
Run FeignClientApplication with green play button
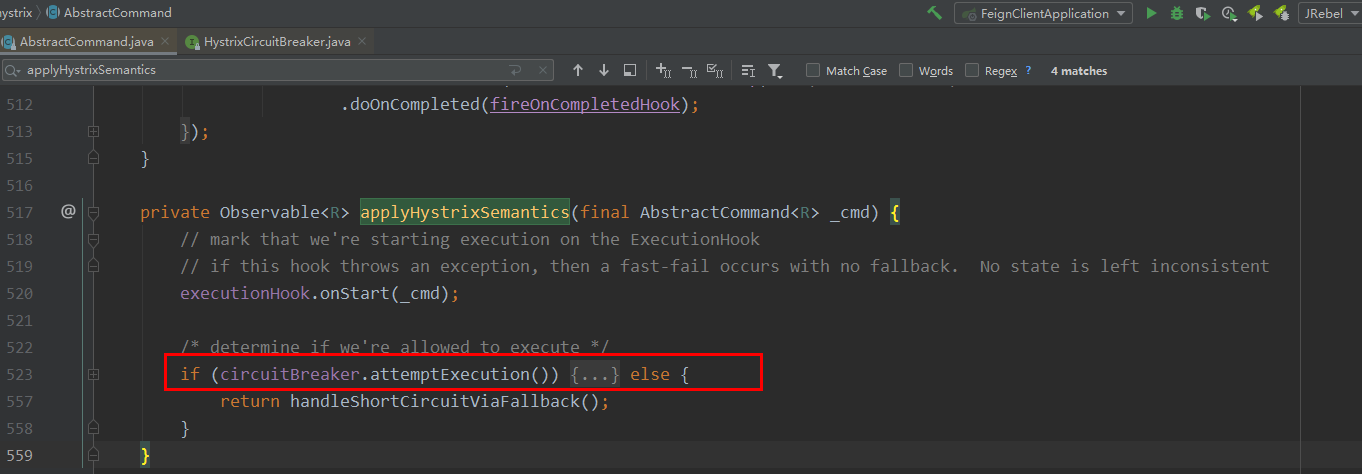(x=1152, y=13)
